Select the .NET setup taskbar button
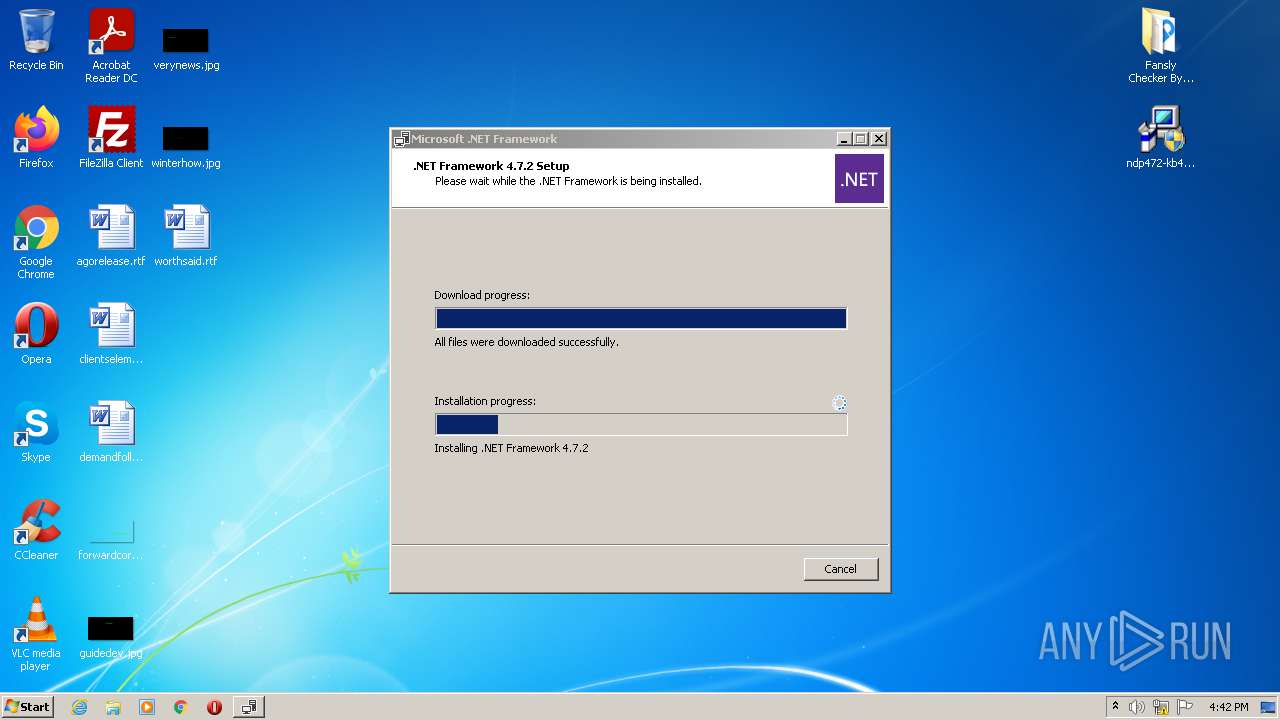The image size is (1280, 720). [248, 707]
